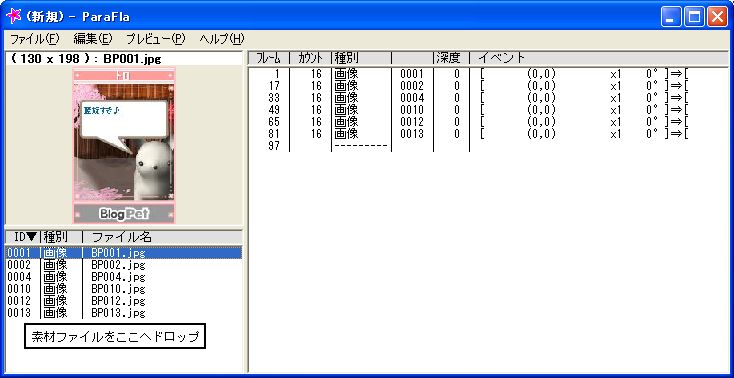Select file row BP012.jpg

coord(124,301)
